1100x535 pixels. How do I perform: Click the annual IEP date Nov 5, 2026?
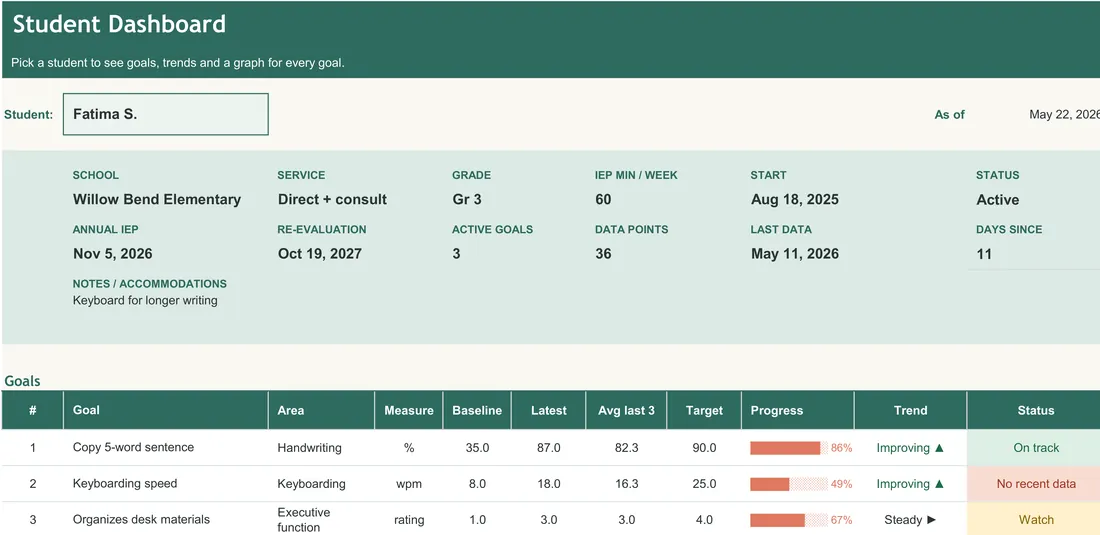coord(113,254)
